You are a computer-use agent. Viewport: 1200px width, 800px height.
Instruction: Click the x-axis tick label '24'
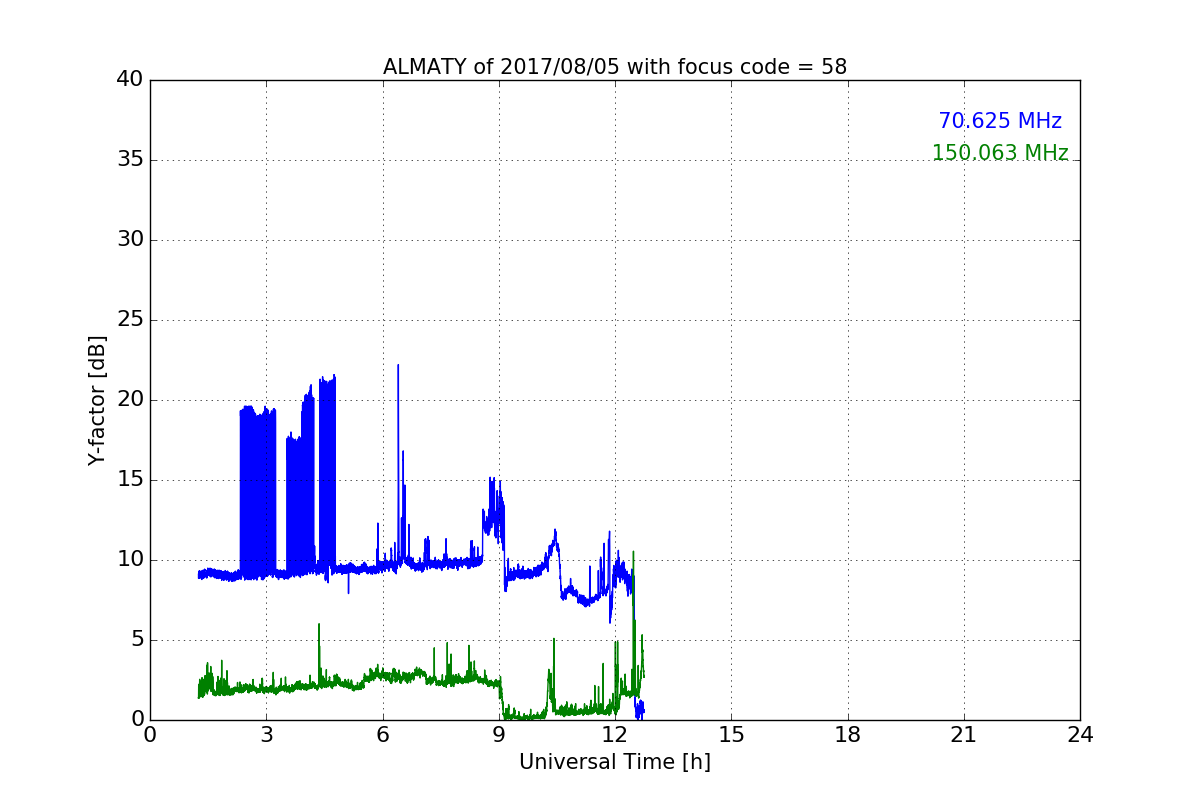coord(1080,735)
